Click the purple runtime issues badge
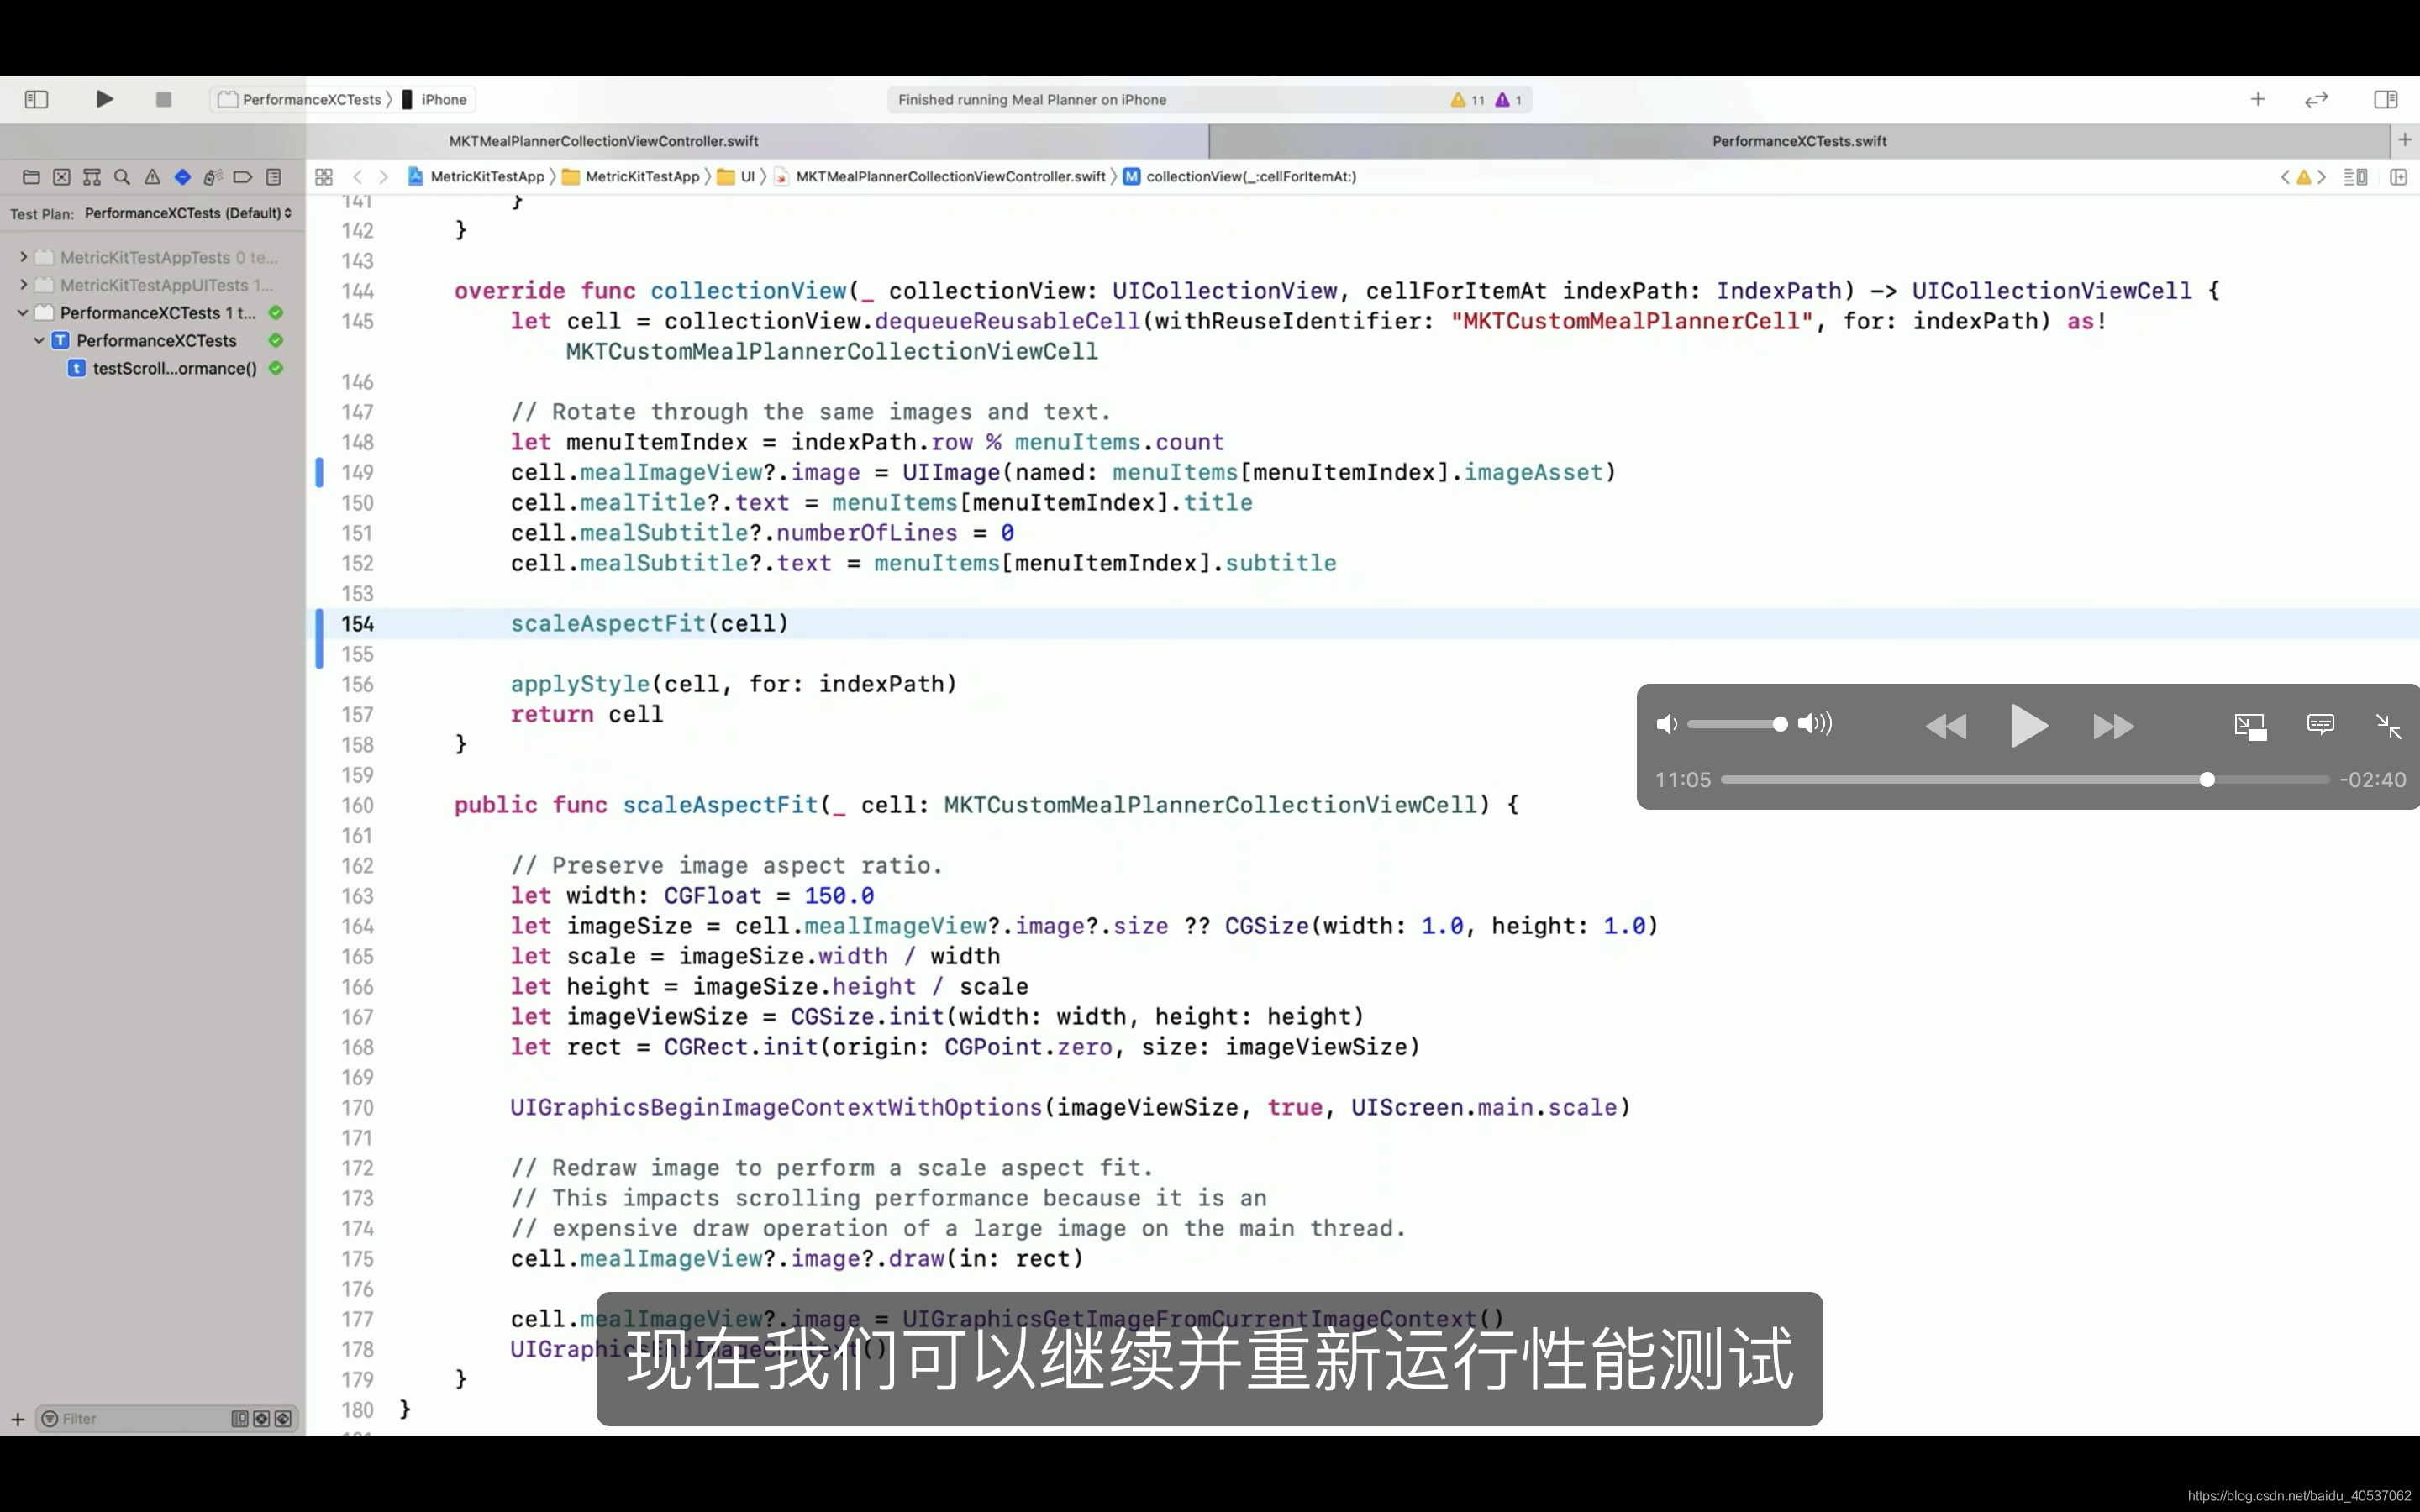Screen dimensions: 2420x1512 [x=1508, y=100]
